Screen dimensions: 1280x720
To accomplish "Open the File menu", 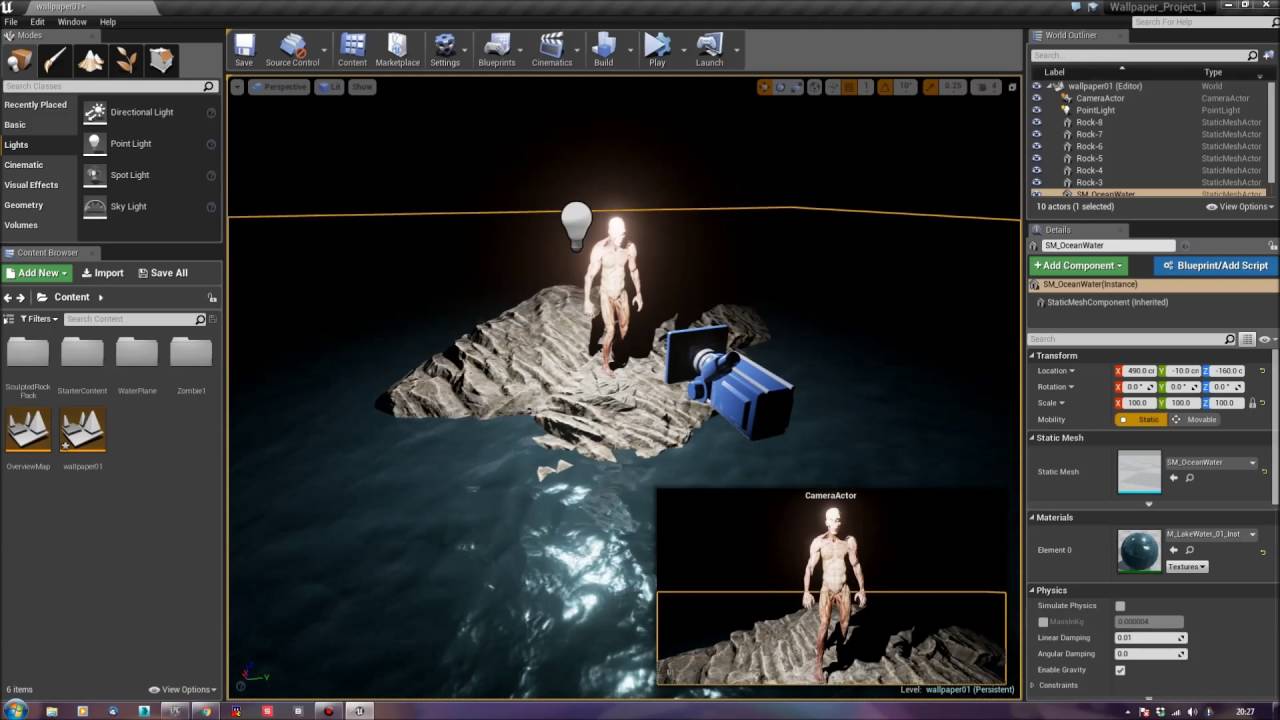I will pos(11,21).
